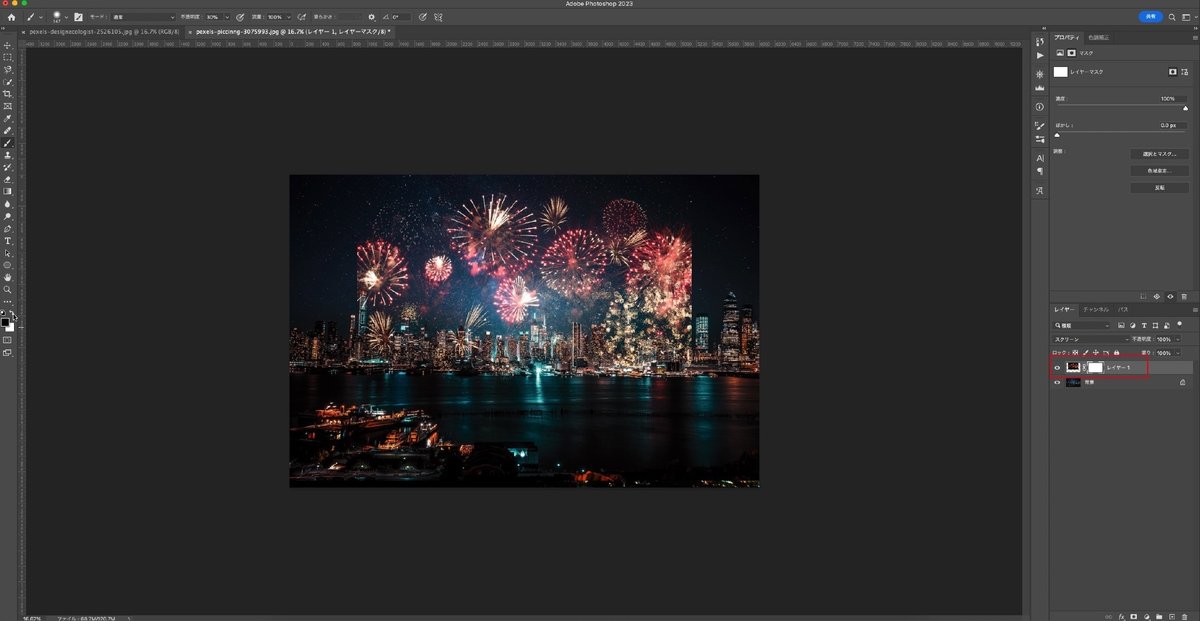Delete mask via Properties trash icon

click(x=1183, y=296)
